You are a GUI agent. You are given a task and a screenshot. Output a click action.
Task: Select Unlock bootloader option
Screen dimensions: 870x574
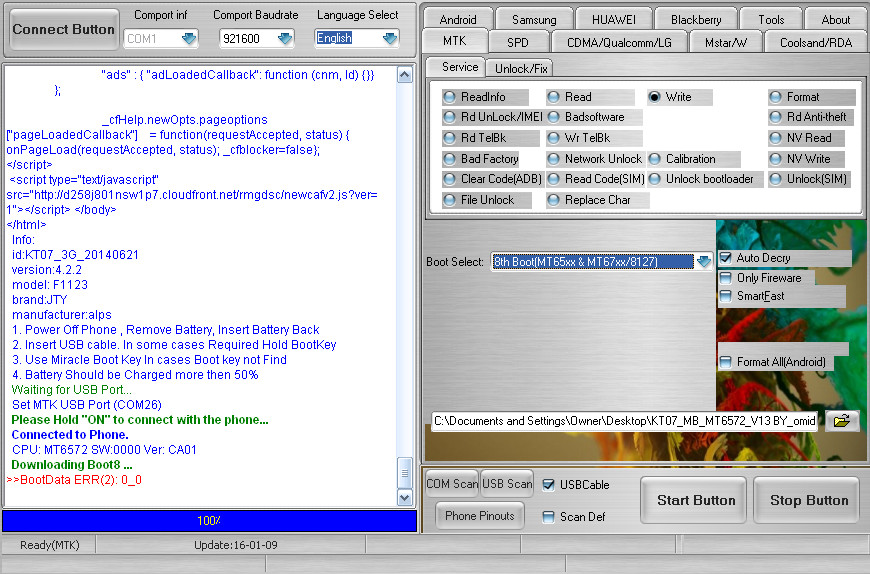[x=705, y=179]
